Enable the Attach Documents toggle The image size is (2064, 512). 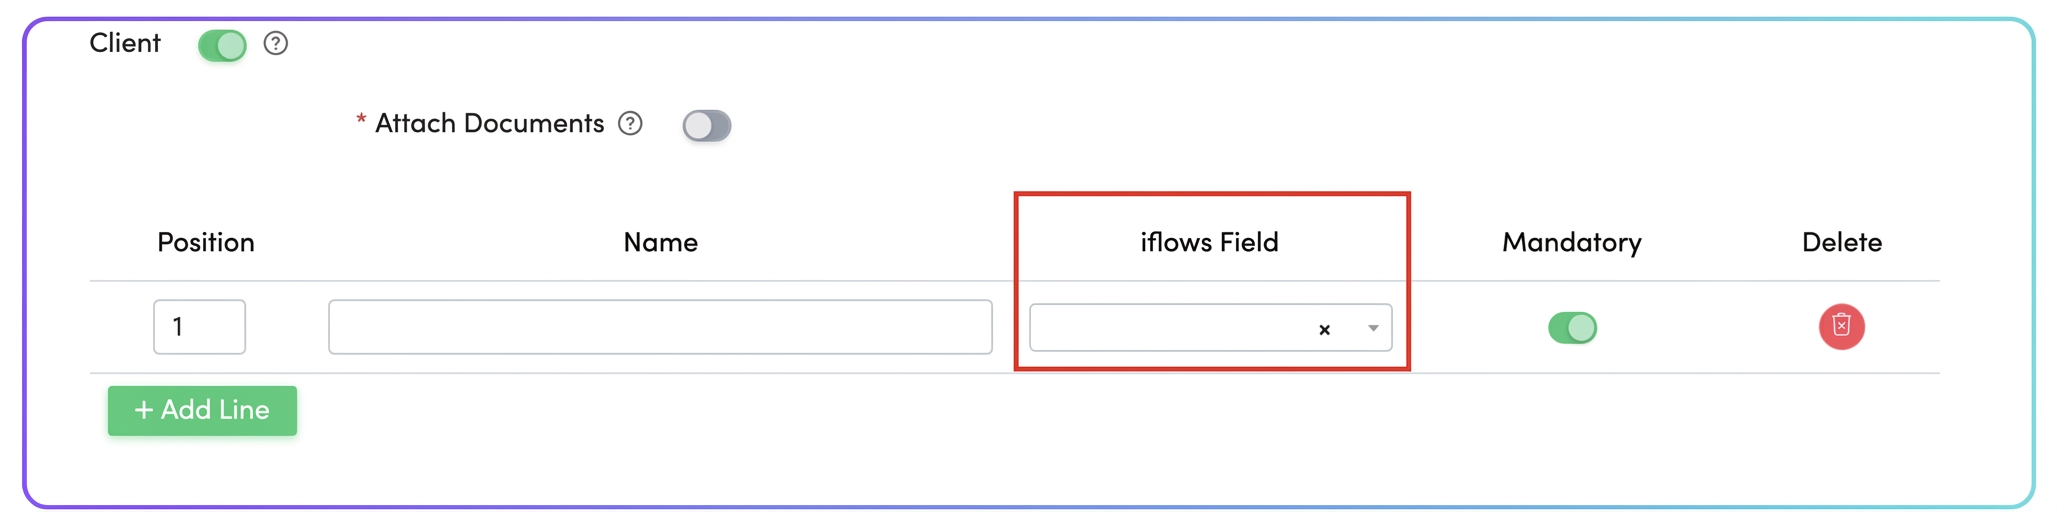click(x=707, y=126)
